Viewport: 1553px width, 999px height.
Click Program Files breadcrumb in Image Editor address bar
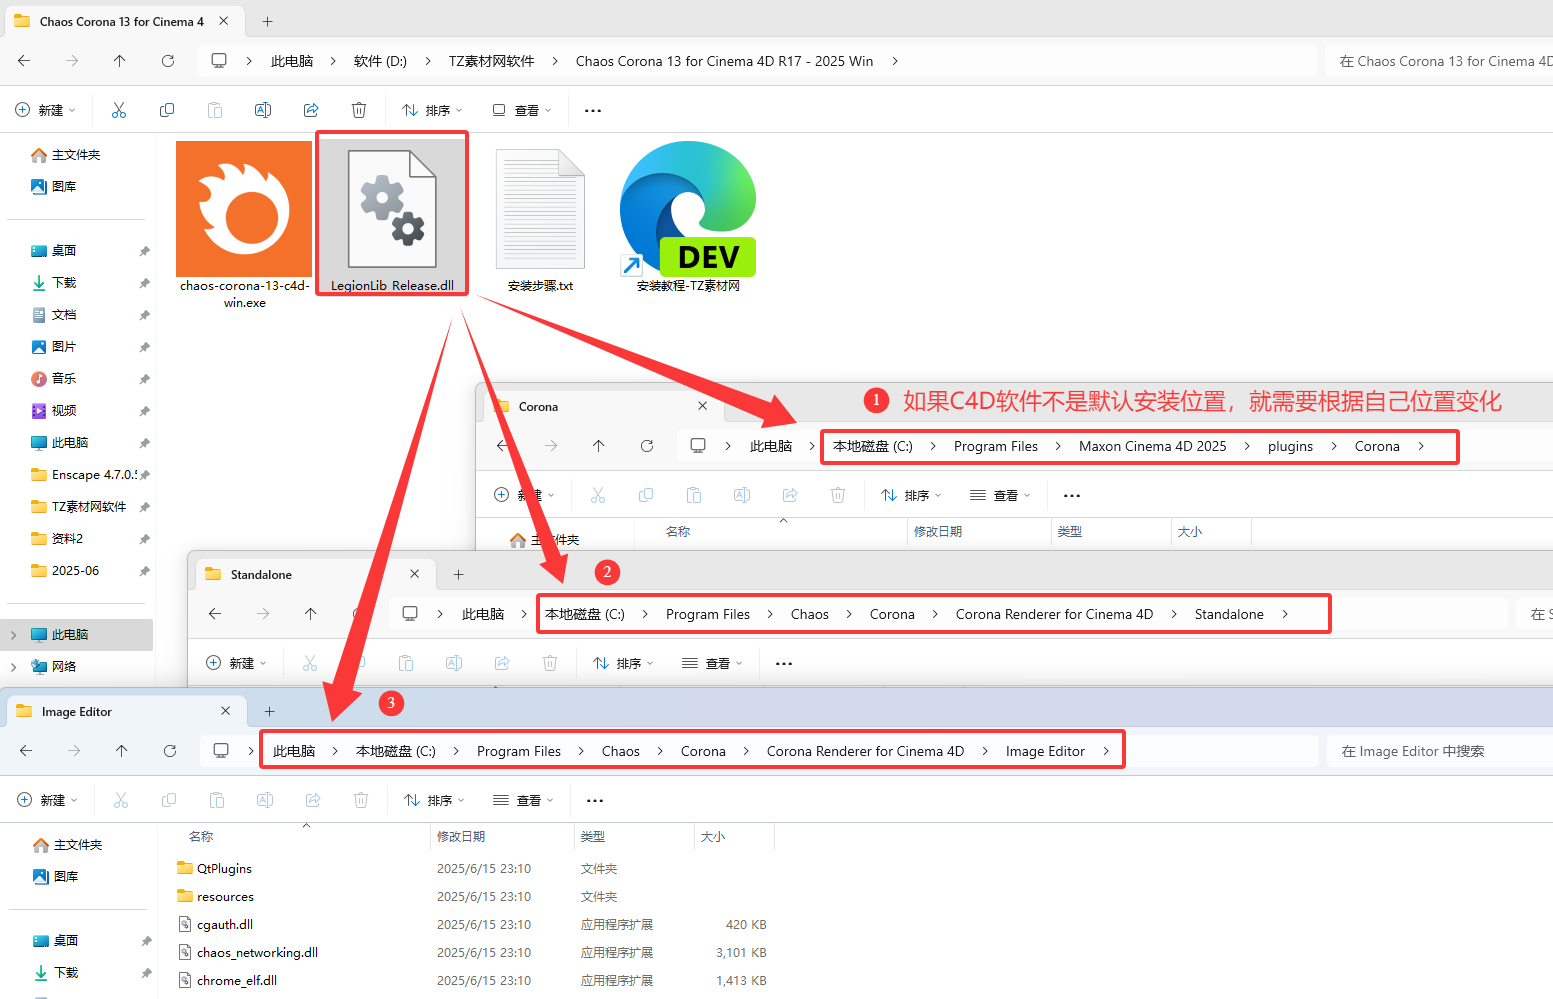pyautogui.click(x=519, y=751)
